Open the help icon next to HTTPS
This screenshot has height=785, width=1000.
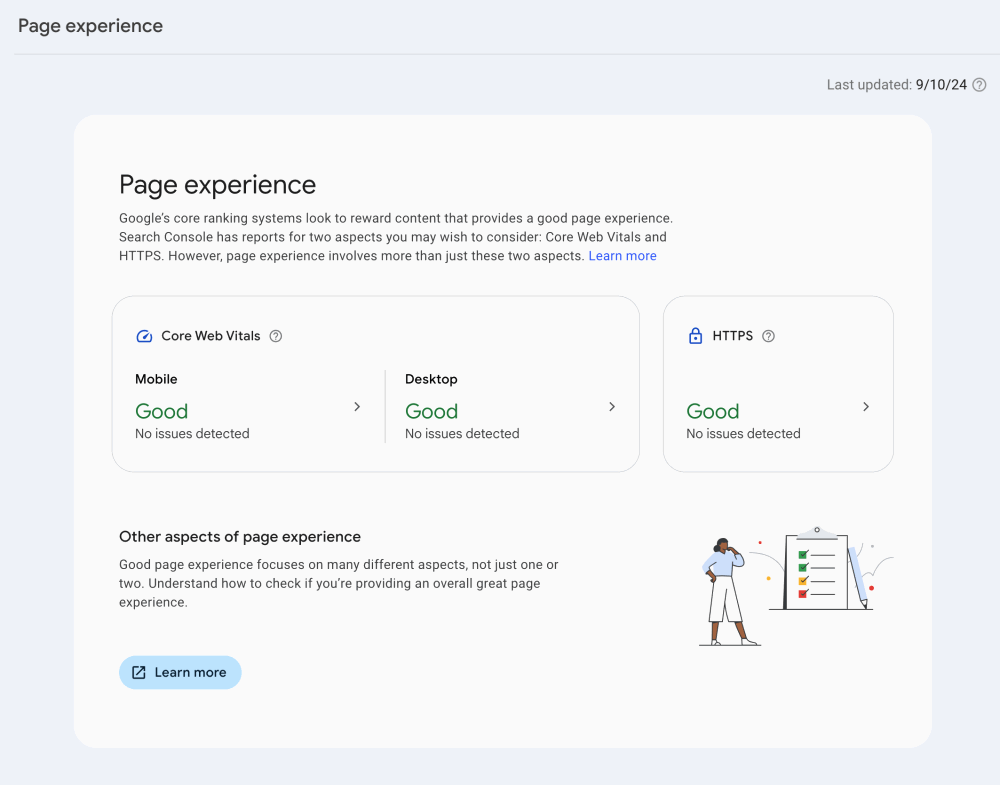[x=768, y=336]
